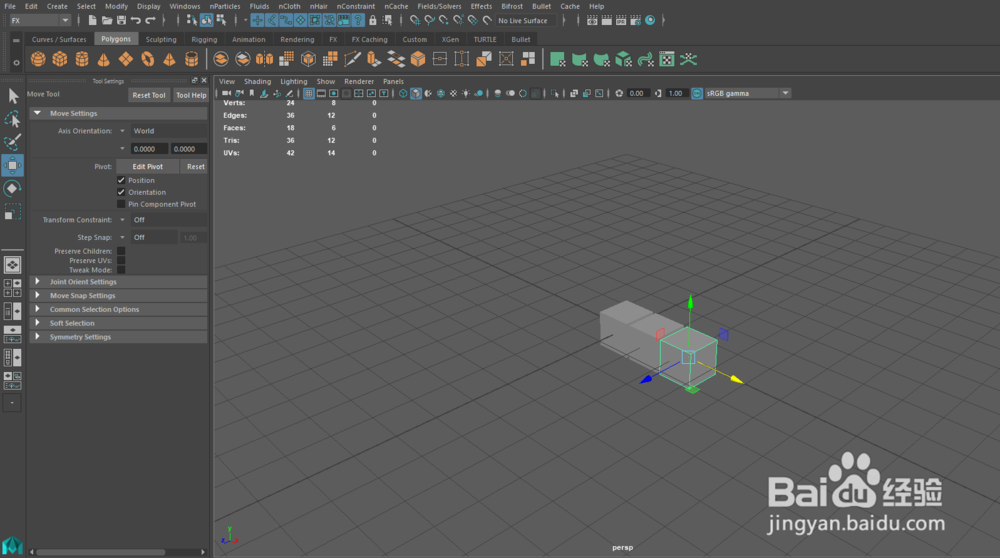Image resolution: width=1000 pixels, height=558 pixels.
Task: Expand Move Snap Settings section
Action: [x=119, y=295]
